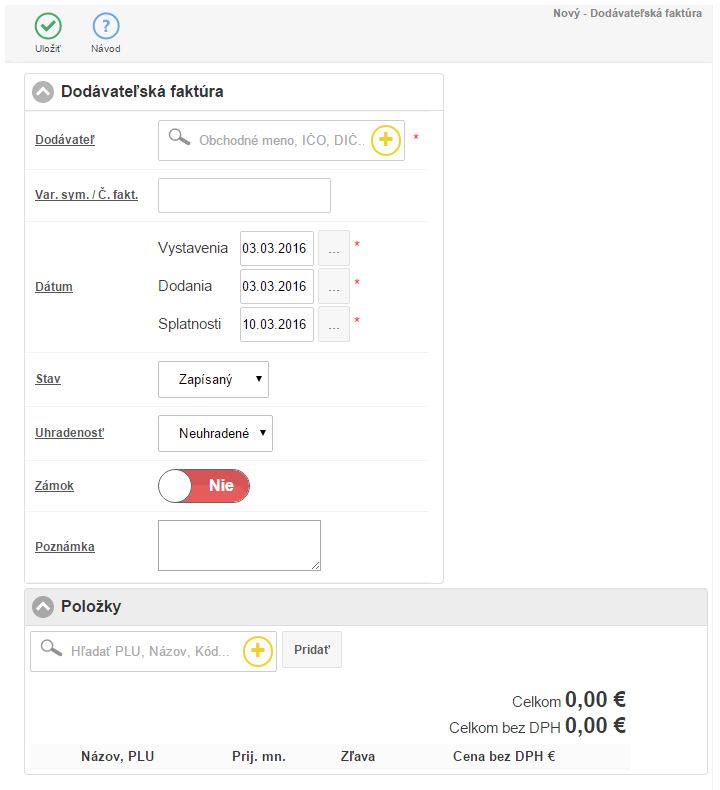Viewport: 720px width, 790px height.
Task: Open the Stav dropdown showing Zapísaný
Action: [213, 379]
